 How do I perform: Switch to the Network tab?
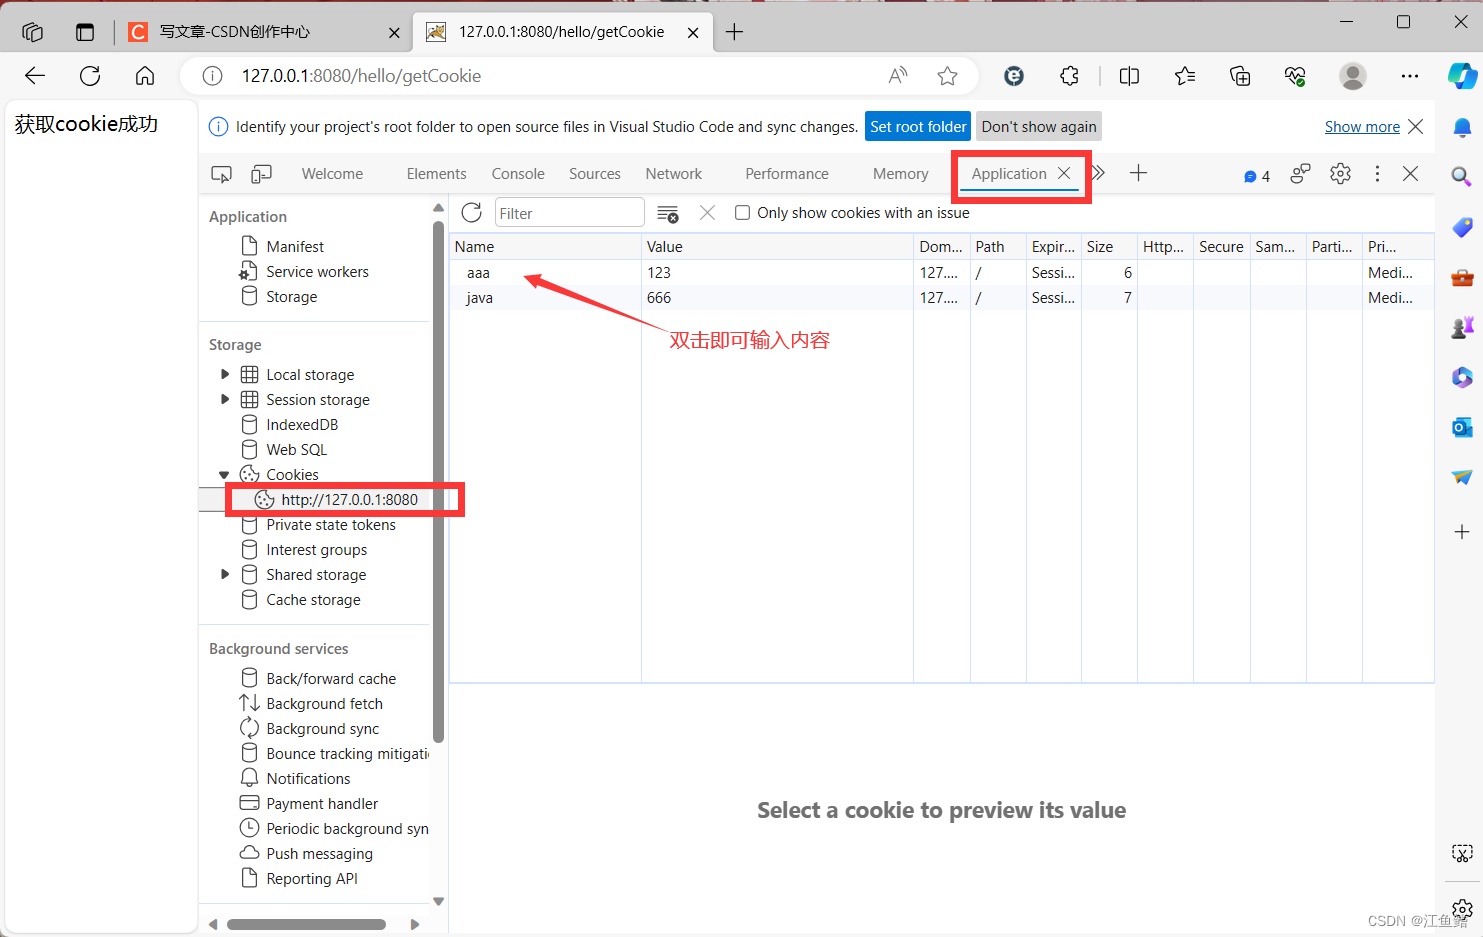pos(674,174)
